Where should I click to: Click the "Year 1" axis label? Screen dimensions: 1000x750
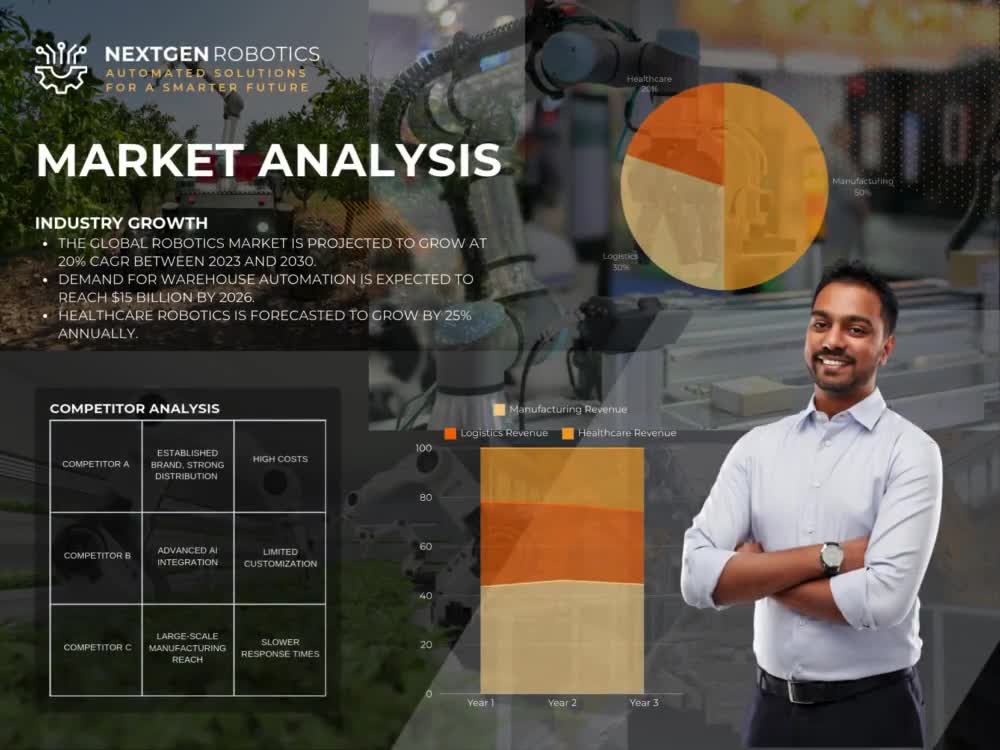click(481, 703)
